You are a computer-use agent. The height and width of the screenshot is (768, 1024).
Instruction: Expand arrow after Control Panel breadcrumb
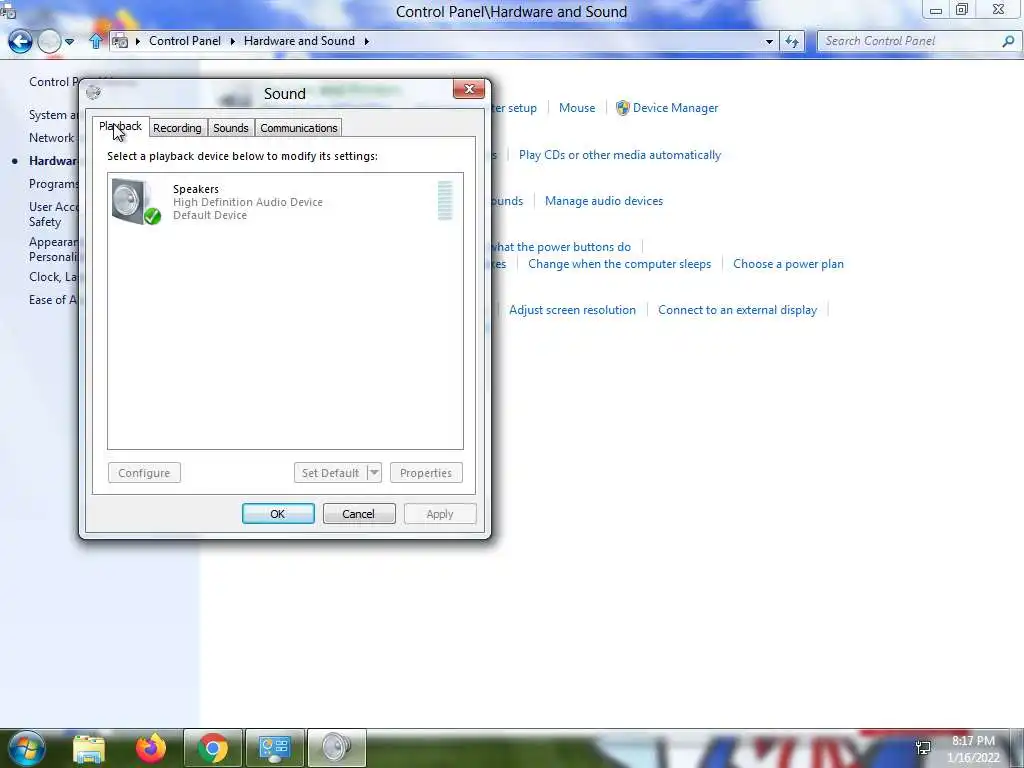232,41
